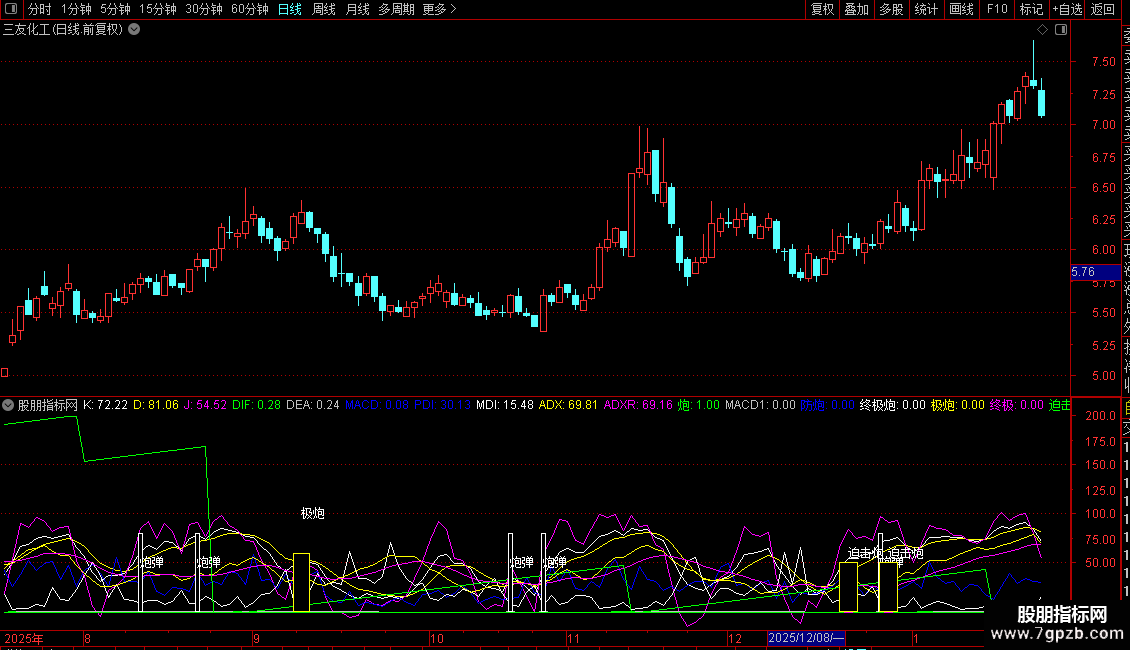
Task: Switch to 日线 daily period
Action: [x=289, y=9]
